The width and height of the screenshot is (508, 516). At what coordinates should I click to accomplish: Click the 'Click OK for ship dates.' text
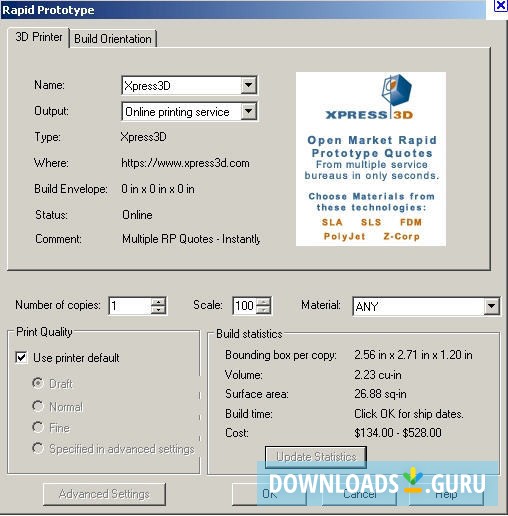tap(409, 414)
